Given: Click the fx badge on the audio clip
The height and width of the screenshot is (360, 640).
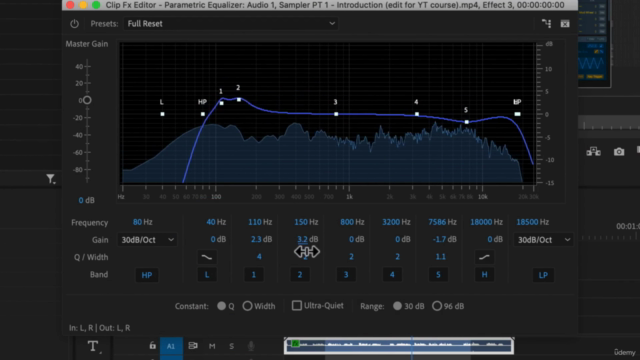Looking at the screenshot, I should point(295,344).
